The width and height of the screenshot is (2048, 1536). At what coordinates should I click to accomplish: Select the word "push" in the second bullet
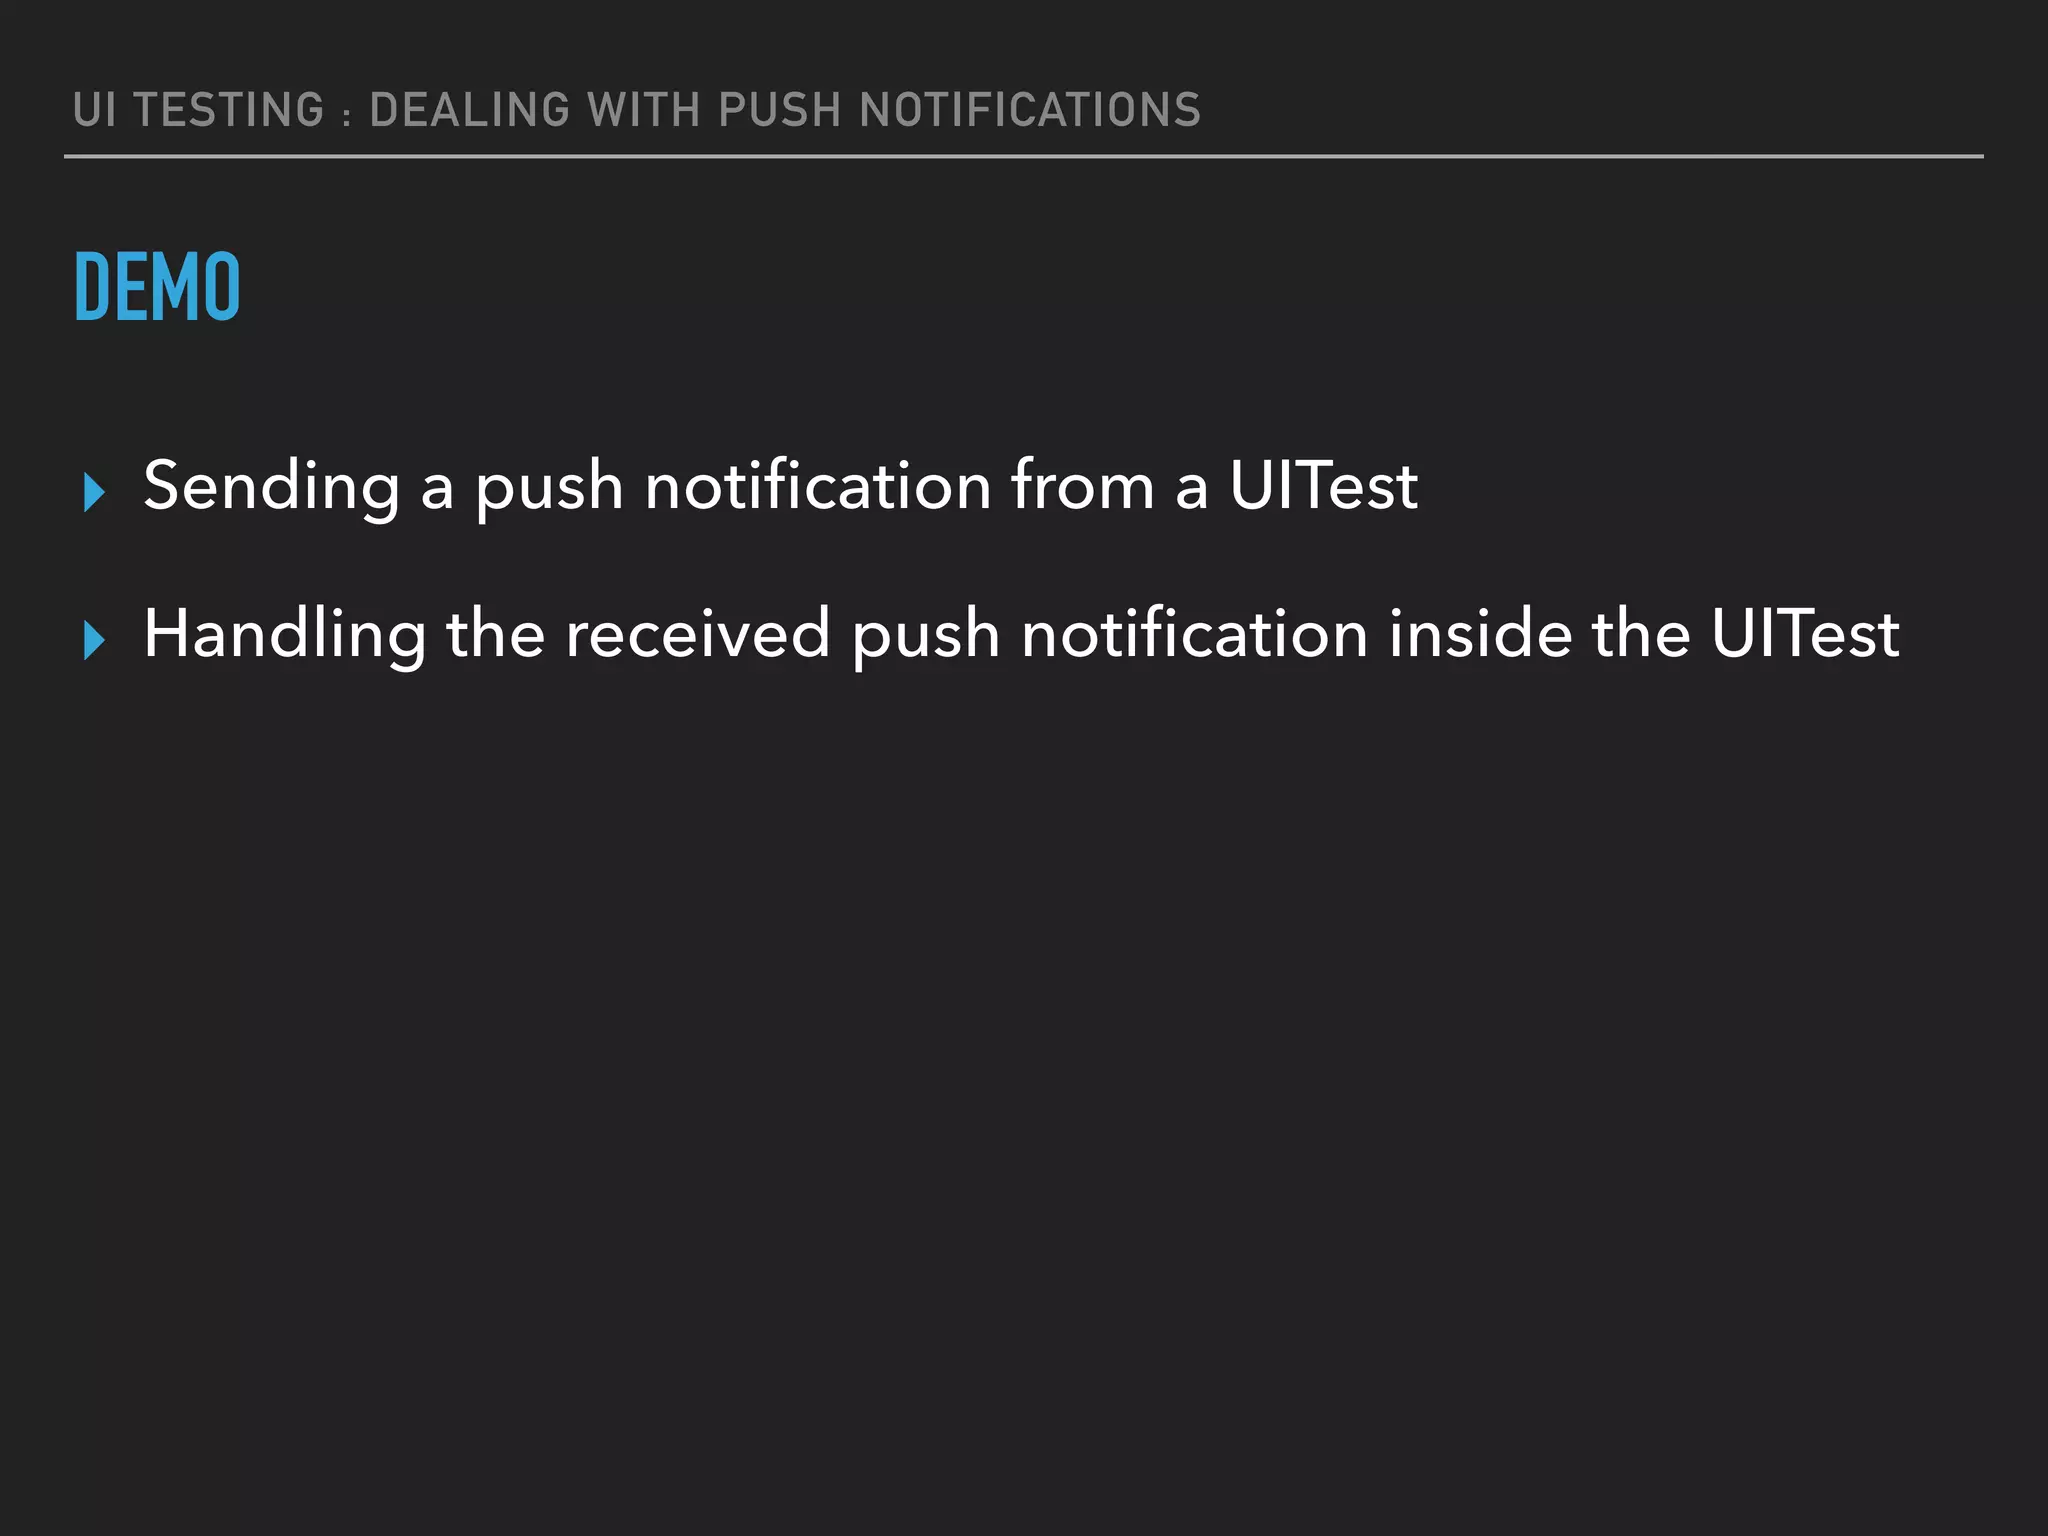click(x=926, y=638)
